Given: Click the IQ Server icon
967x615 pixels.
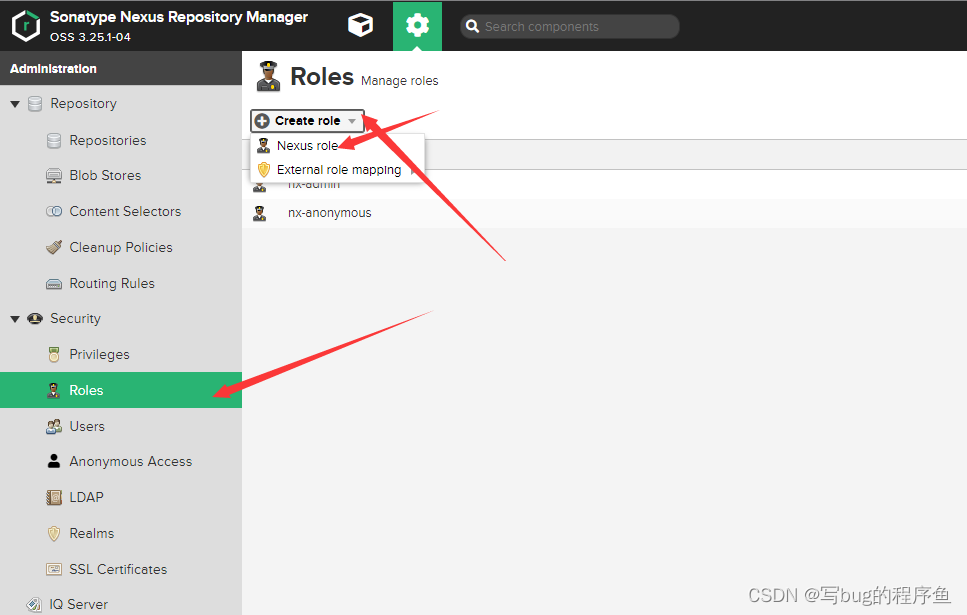Looking at the screenshot, I should point(34,605).
